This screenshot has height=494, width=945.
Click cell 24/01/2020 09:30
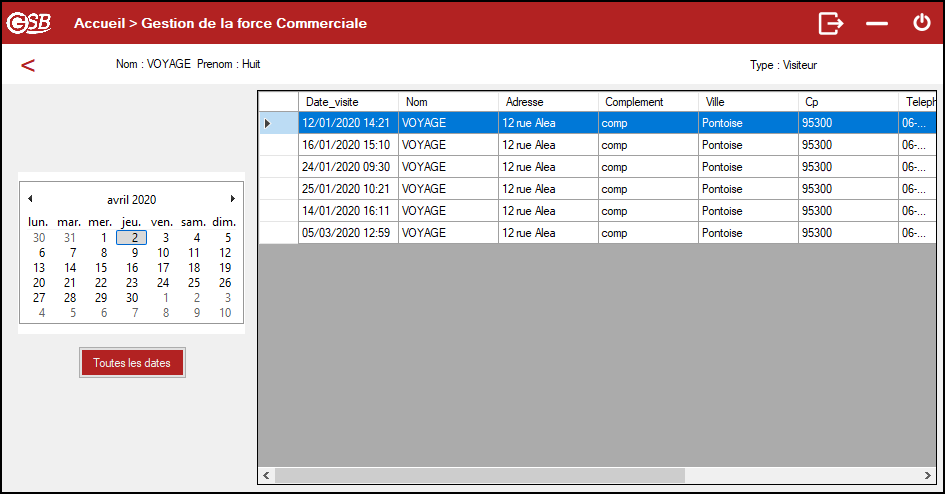point(348,167)
